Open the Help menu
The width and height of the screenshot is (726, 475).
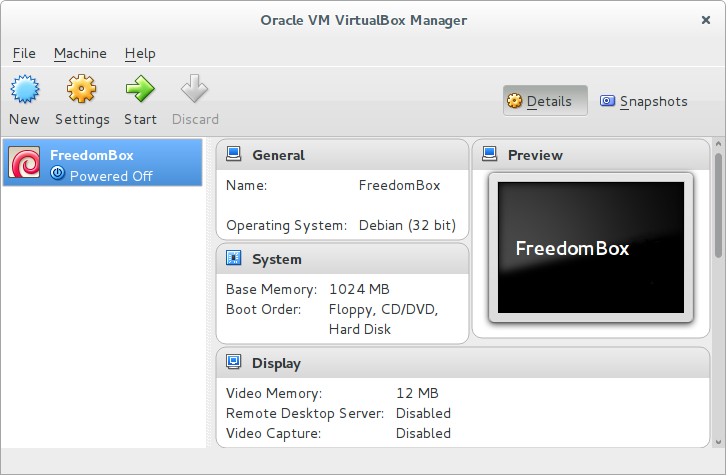click(140, 54)
